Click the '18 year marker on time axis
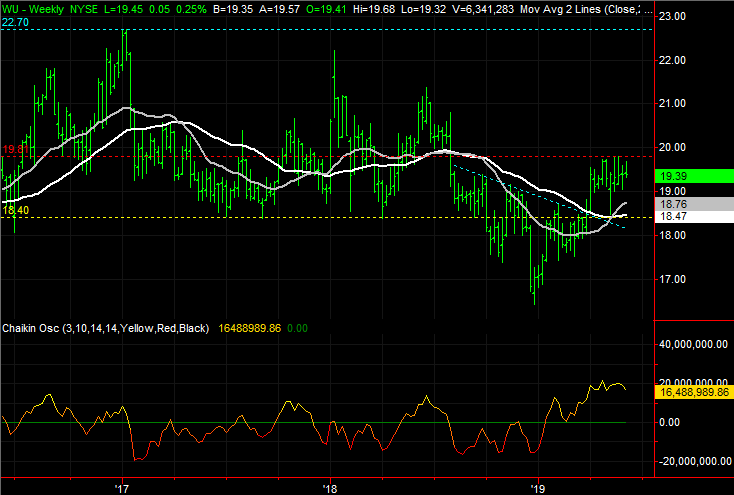This screenshot has width=734, height=495. point(330,489)
